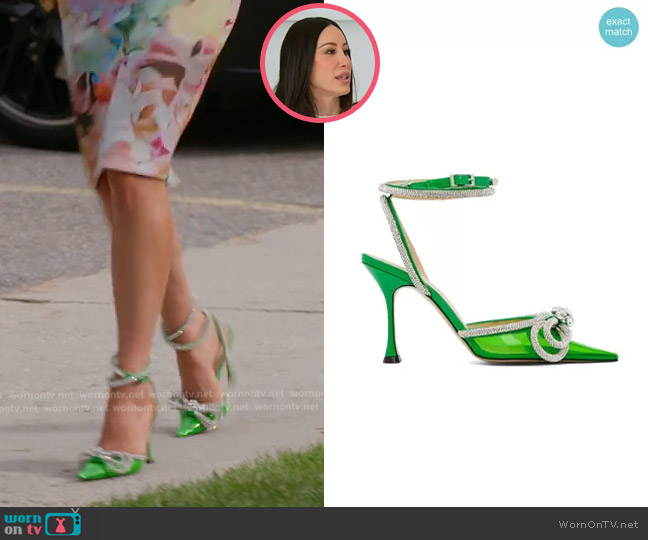Click the teal 'exact match' badge
The height and width of the screenshot is (540, 648).
pyautogui.click(x=618, y=27)
